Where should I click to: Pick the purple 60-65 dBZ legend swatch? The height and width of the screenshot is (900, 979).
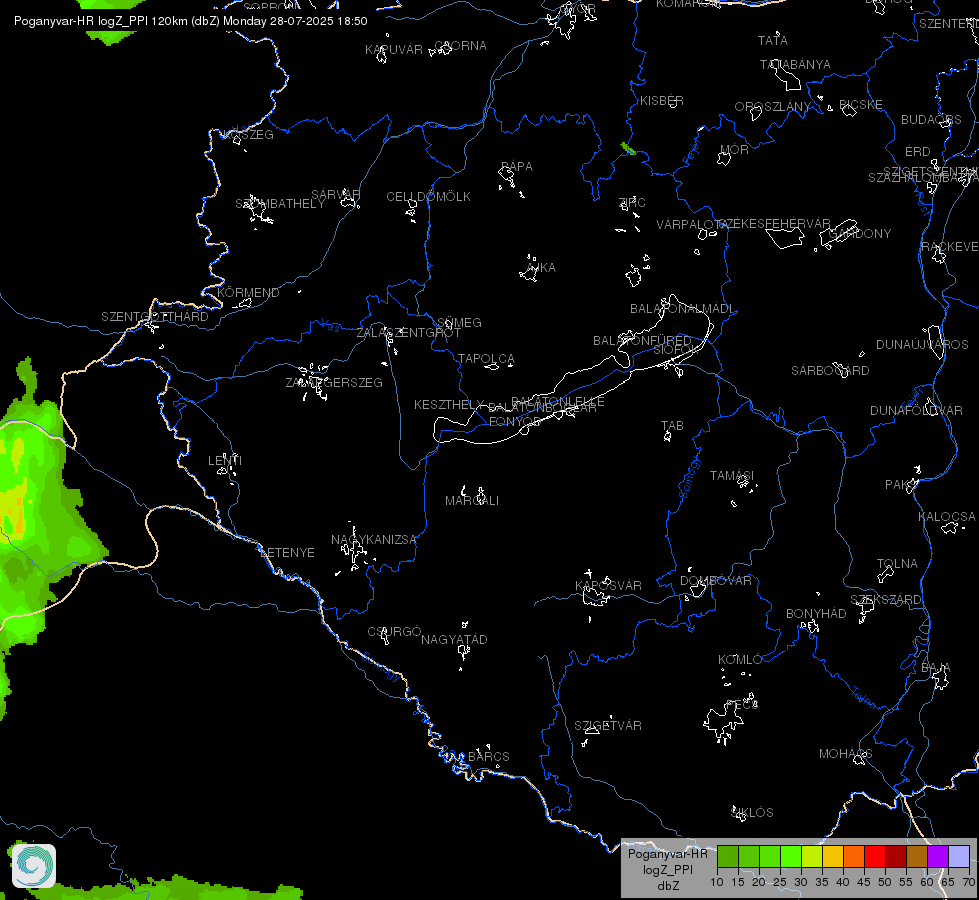tap(938, 857)
